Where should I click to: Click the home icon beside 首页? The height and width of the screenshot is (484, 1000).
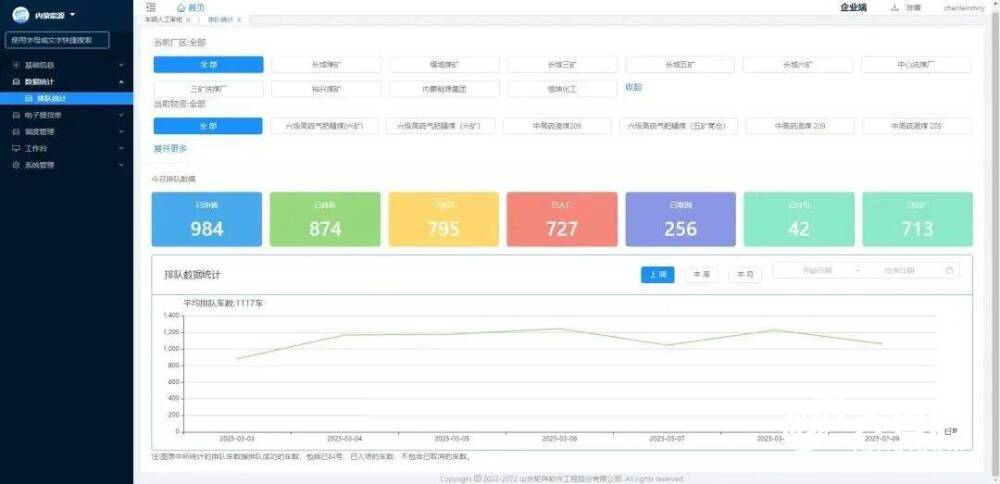click(x=181, y=8)
